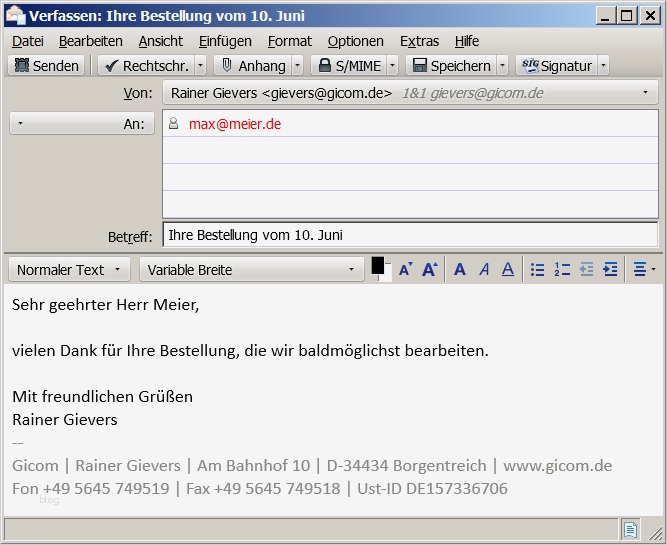This screenshot has width=667, height=545.
Task: Save the draft with Speichern button
Action: pyautogui.click(x=451, y=66)
